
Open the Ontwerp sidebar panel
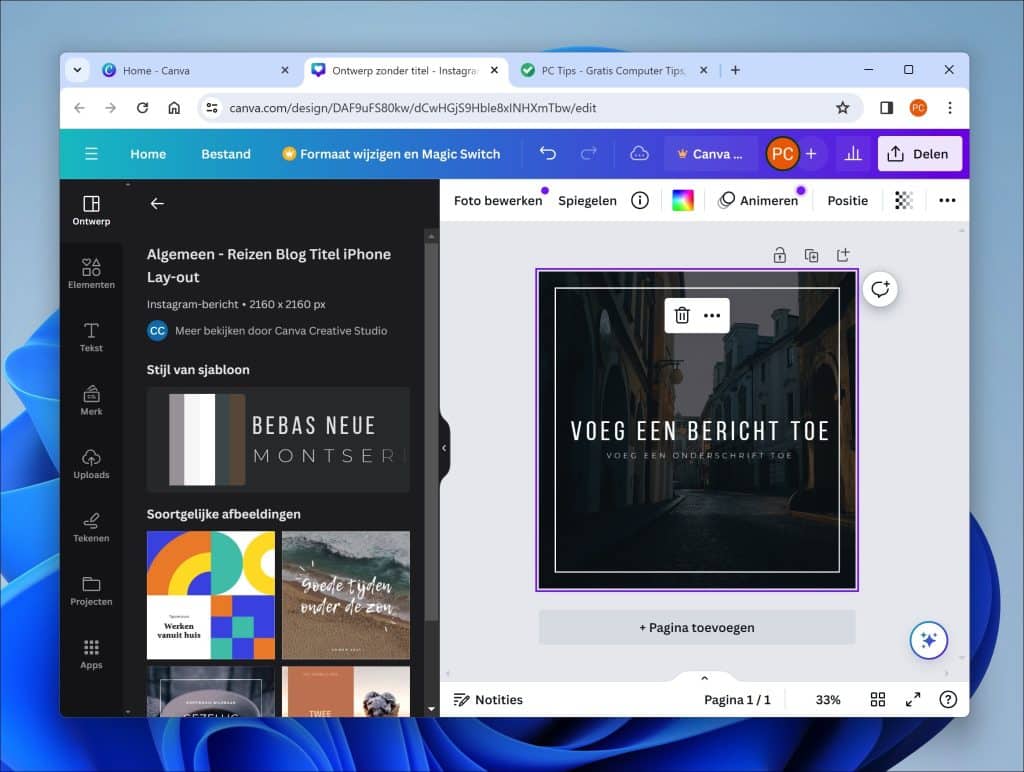(91, 210)
